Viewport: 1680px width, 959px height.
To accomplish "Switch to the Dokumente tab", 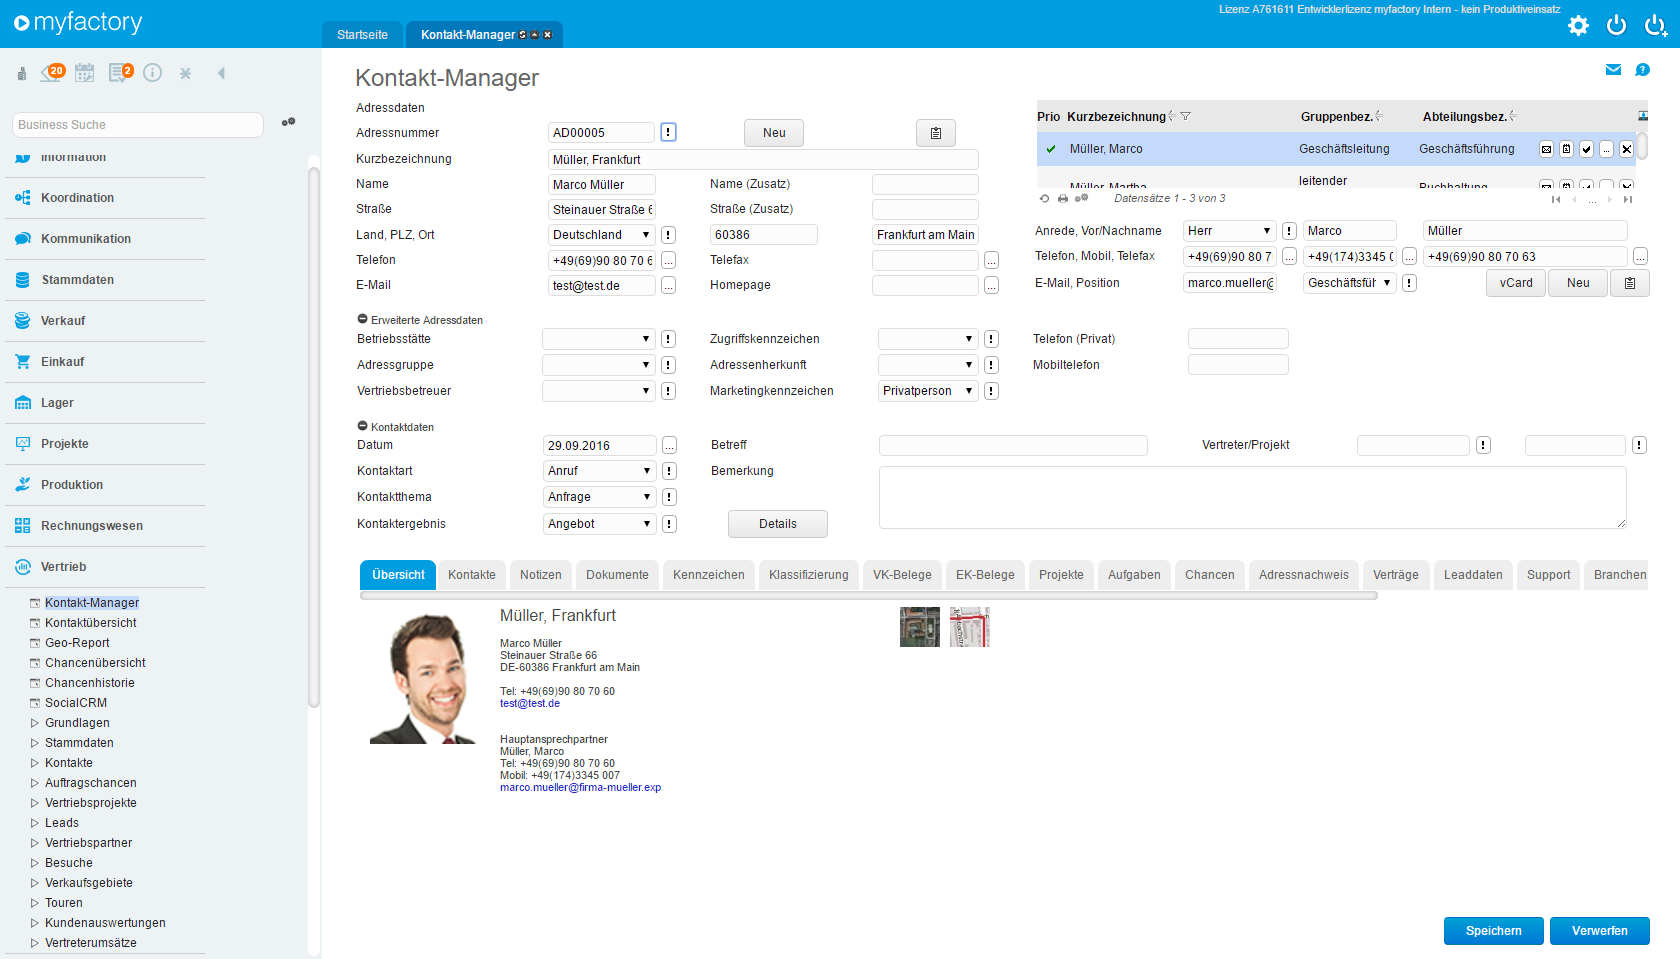I will coord(617,575).
